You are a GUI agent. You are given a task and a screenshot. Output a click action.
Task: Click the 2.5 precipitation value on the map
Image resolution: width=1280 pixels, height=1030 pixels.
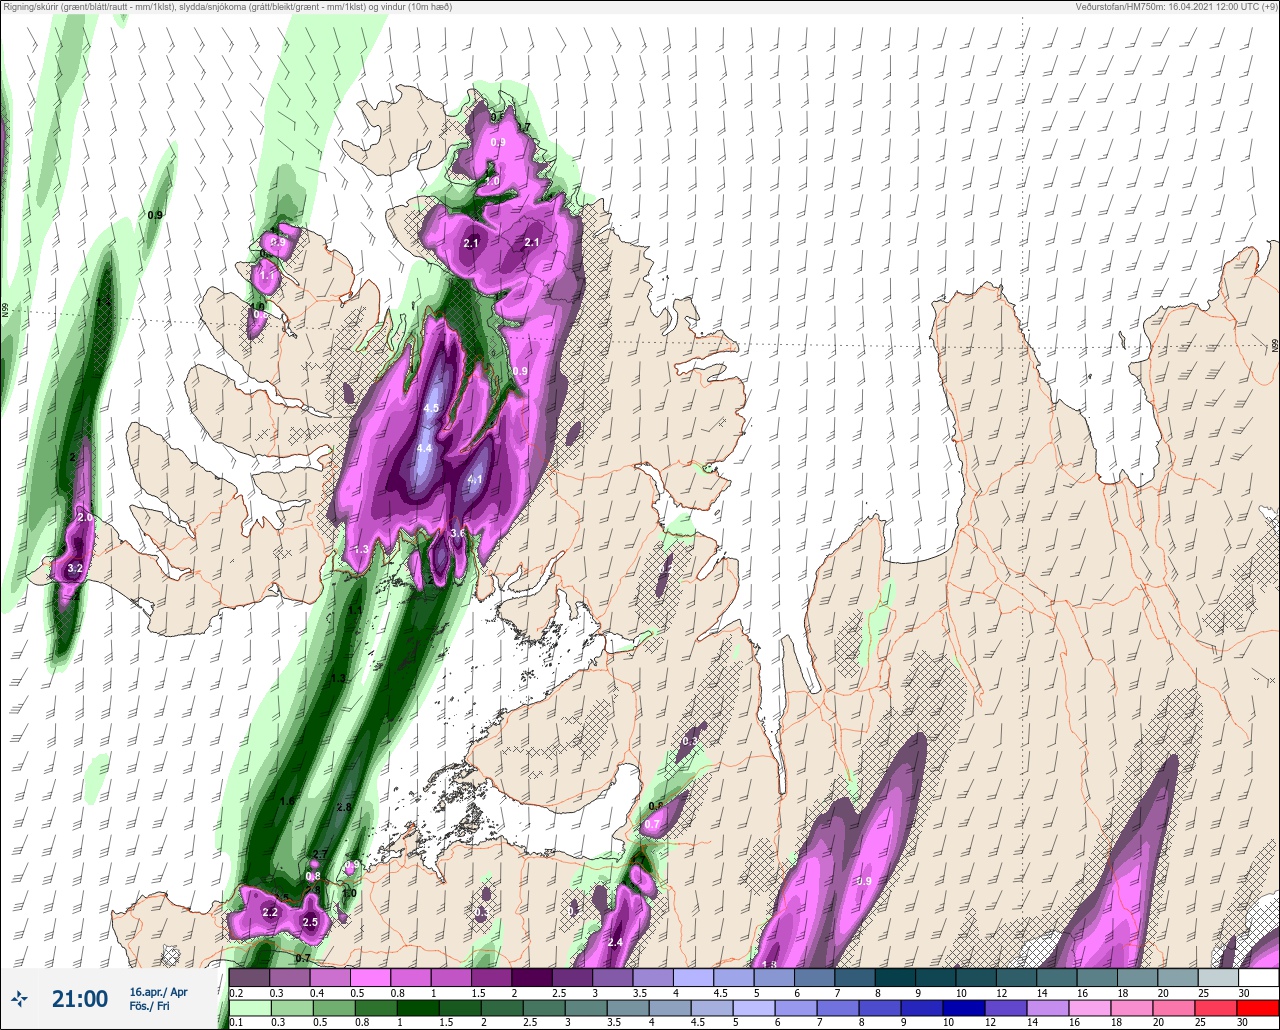tap(310, 922)
